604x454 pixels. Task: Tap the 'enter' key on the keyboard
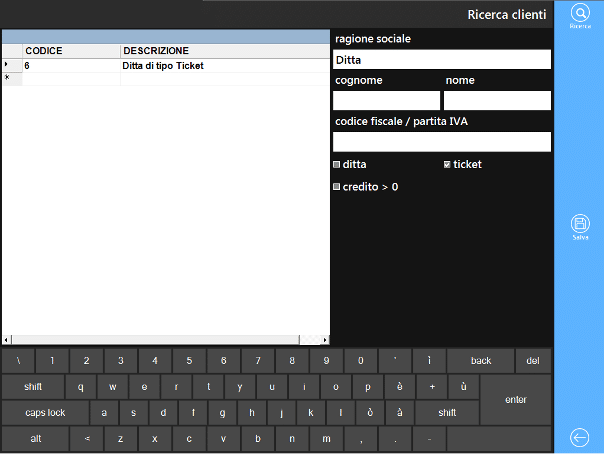(x=515, y=400)
